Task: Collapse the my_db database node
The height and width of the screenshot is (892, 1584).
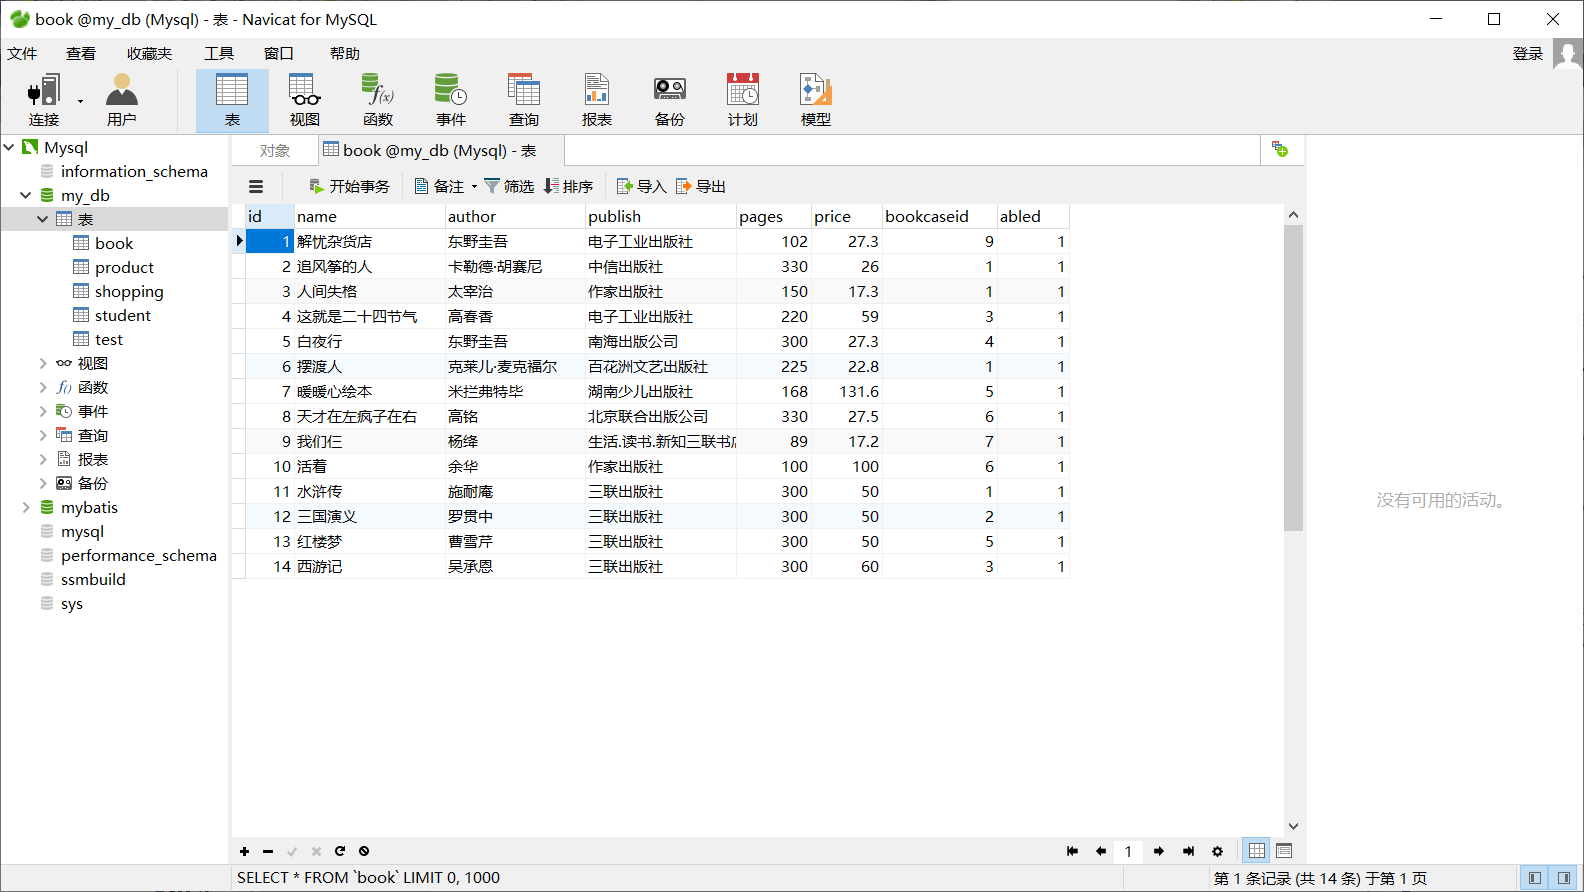Action: click(26, 195)
